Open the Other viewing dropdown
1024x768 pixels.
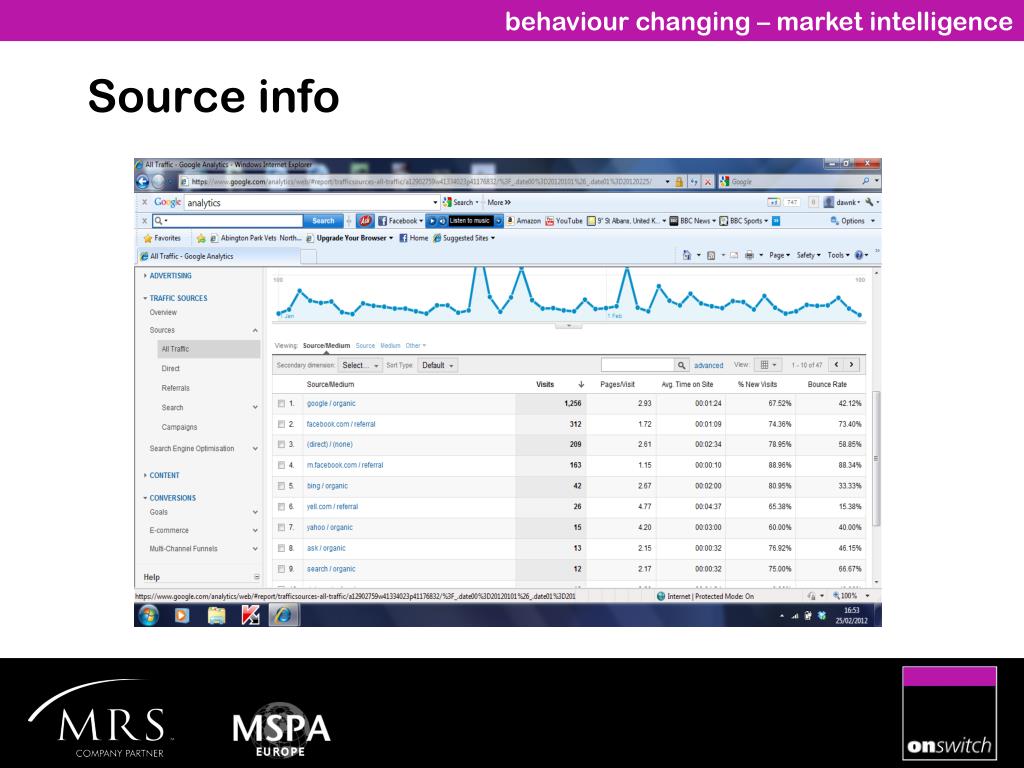point(415,345)
